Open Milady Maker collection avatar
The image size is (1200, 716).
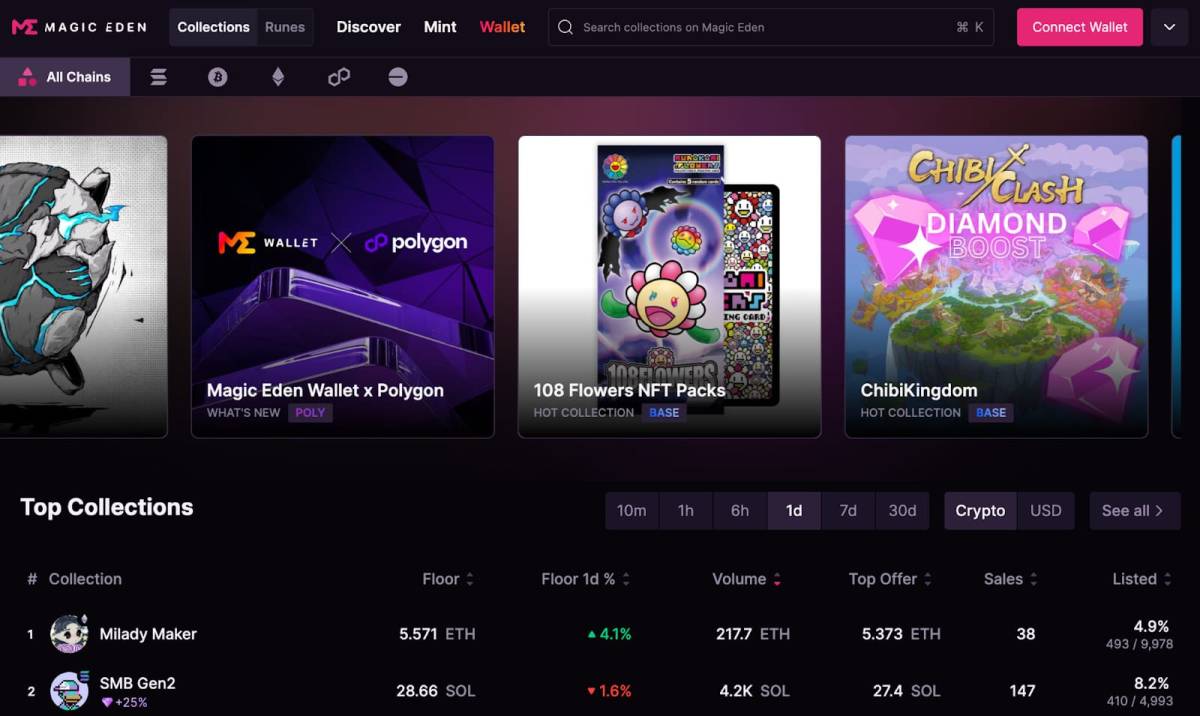pos(69,634)
